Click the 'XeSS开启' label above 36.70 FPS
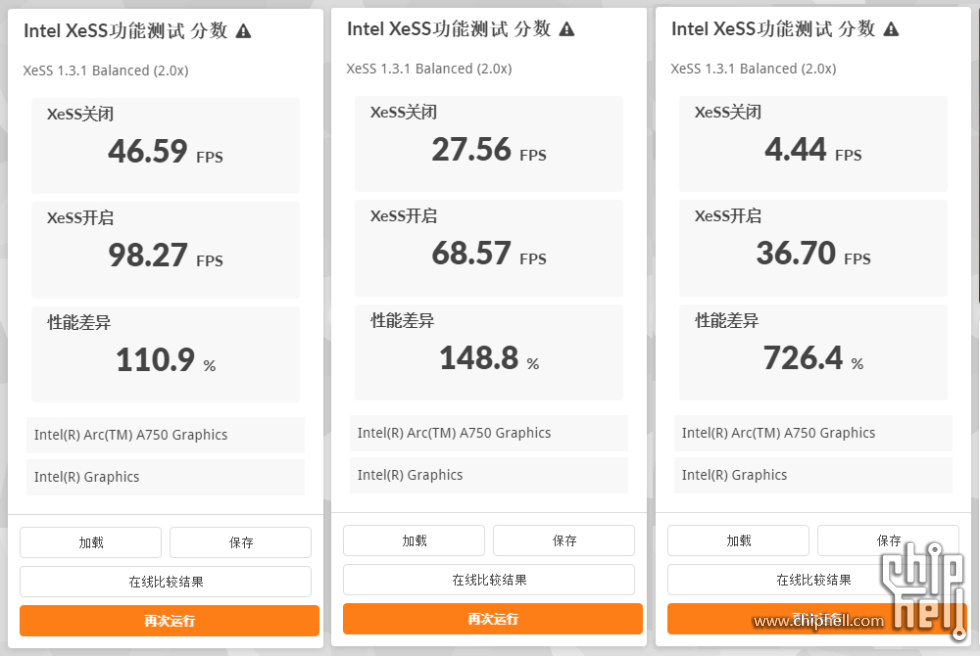This screenshot has height=656, width=980. pos(728,216)
